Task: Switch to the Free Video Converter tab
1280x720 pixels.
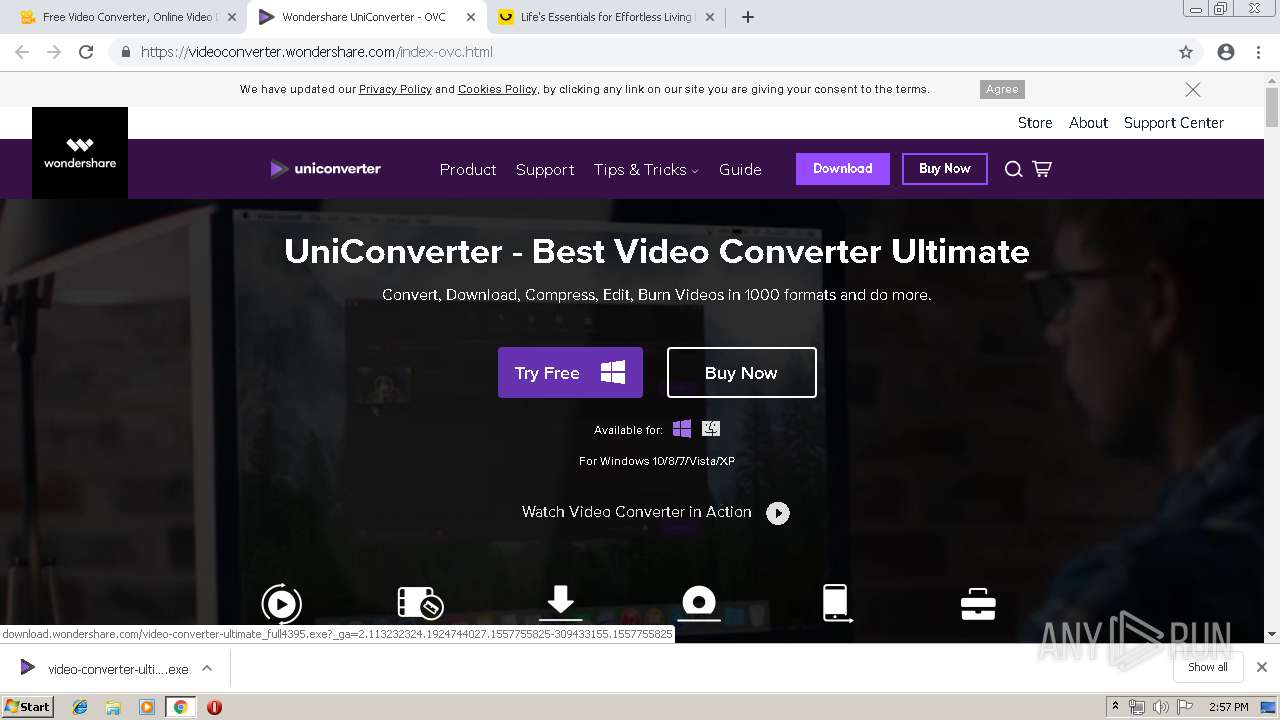Action: tap(130, 17)
